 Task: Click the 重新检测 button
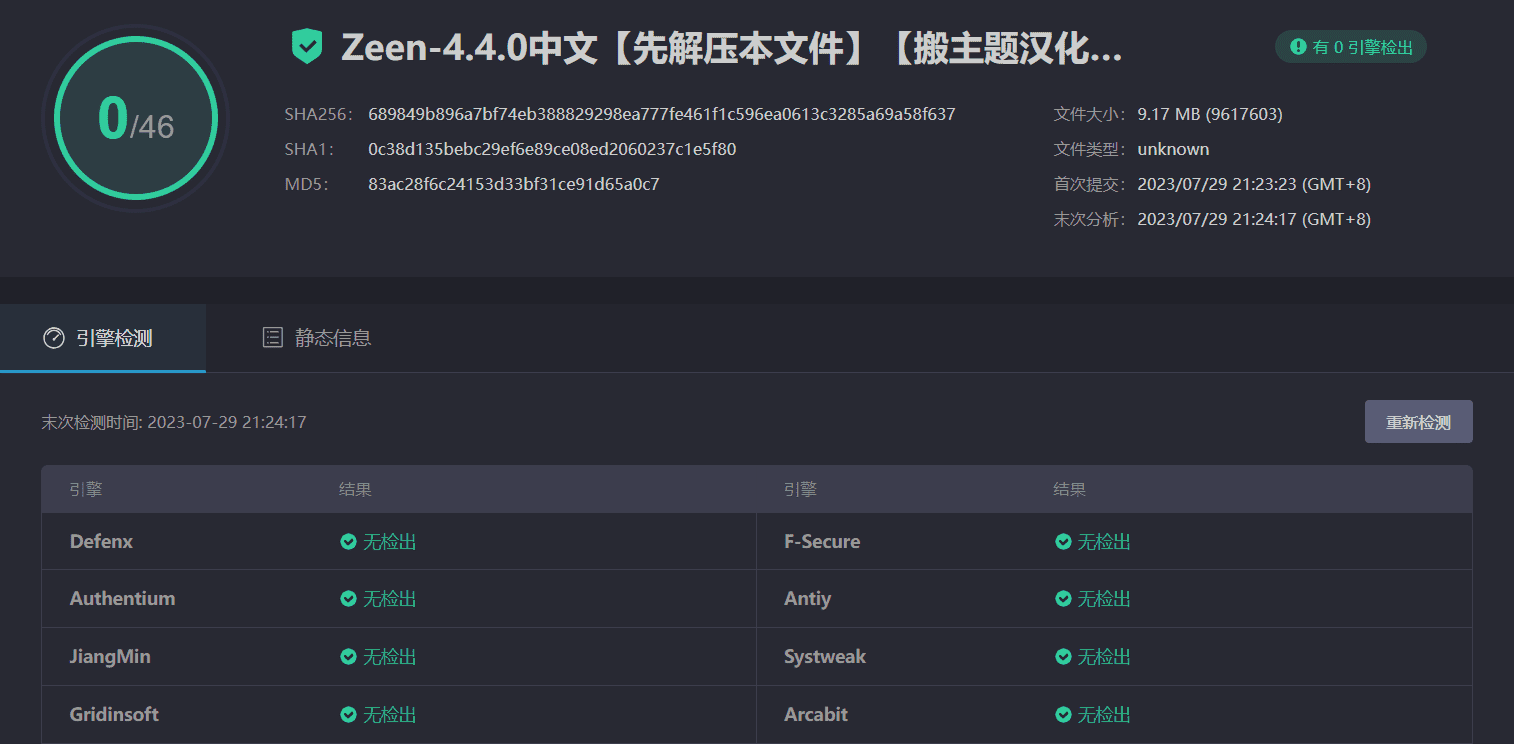point(1418,422)
